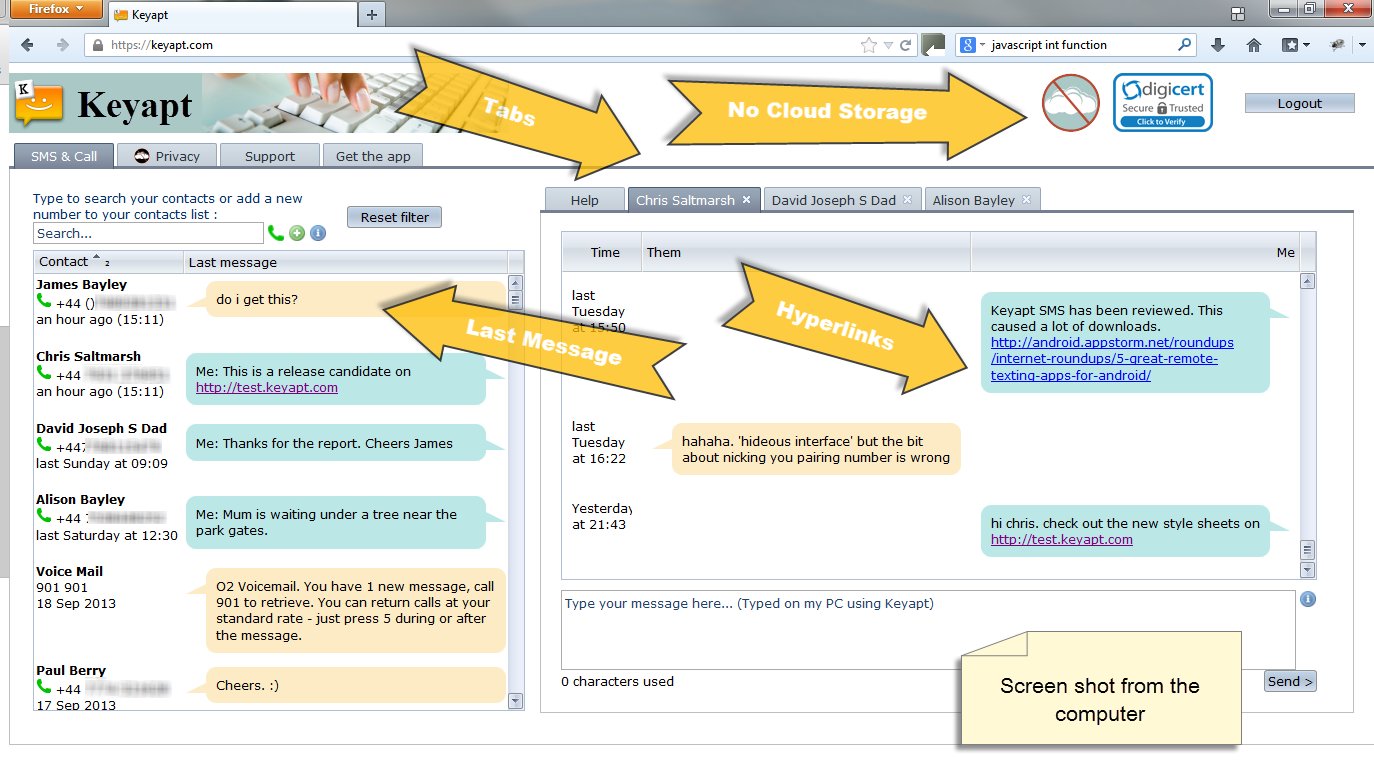Call Chris Saltmarsh using his phone icon
Image resolution: width=1374 pixels, height=768 pixels.
point(44,373)
